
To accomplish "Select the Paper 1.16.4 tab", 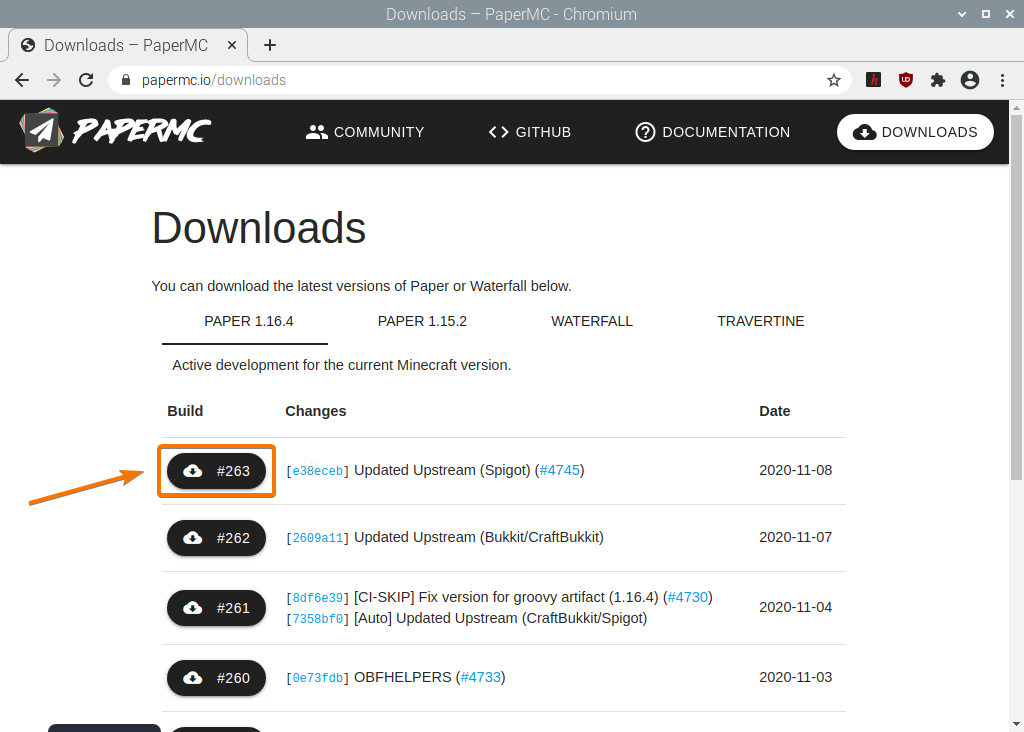I will (249, 321).
